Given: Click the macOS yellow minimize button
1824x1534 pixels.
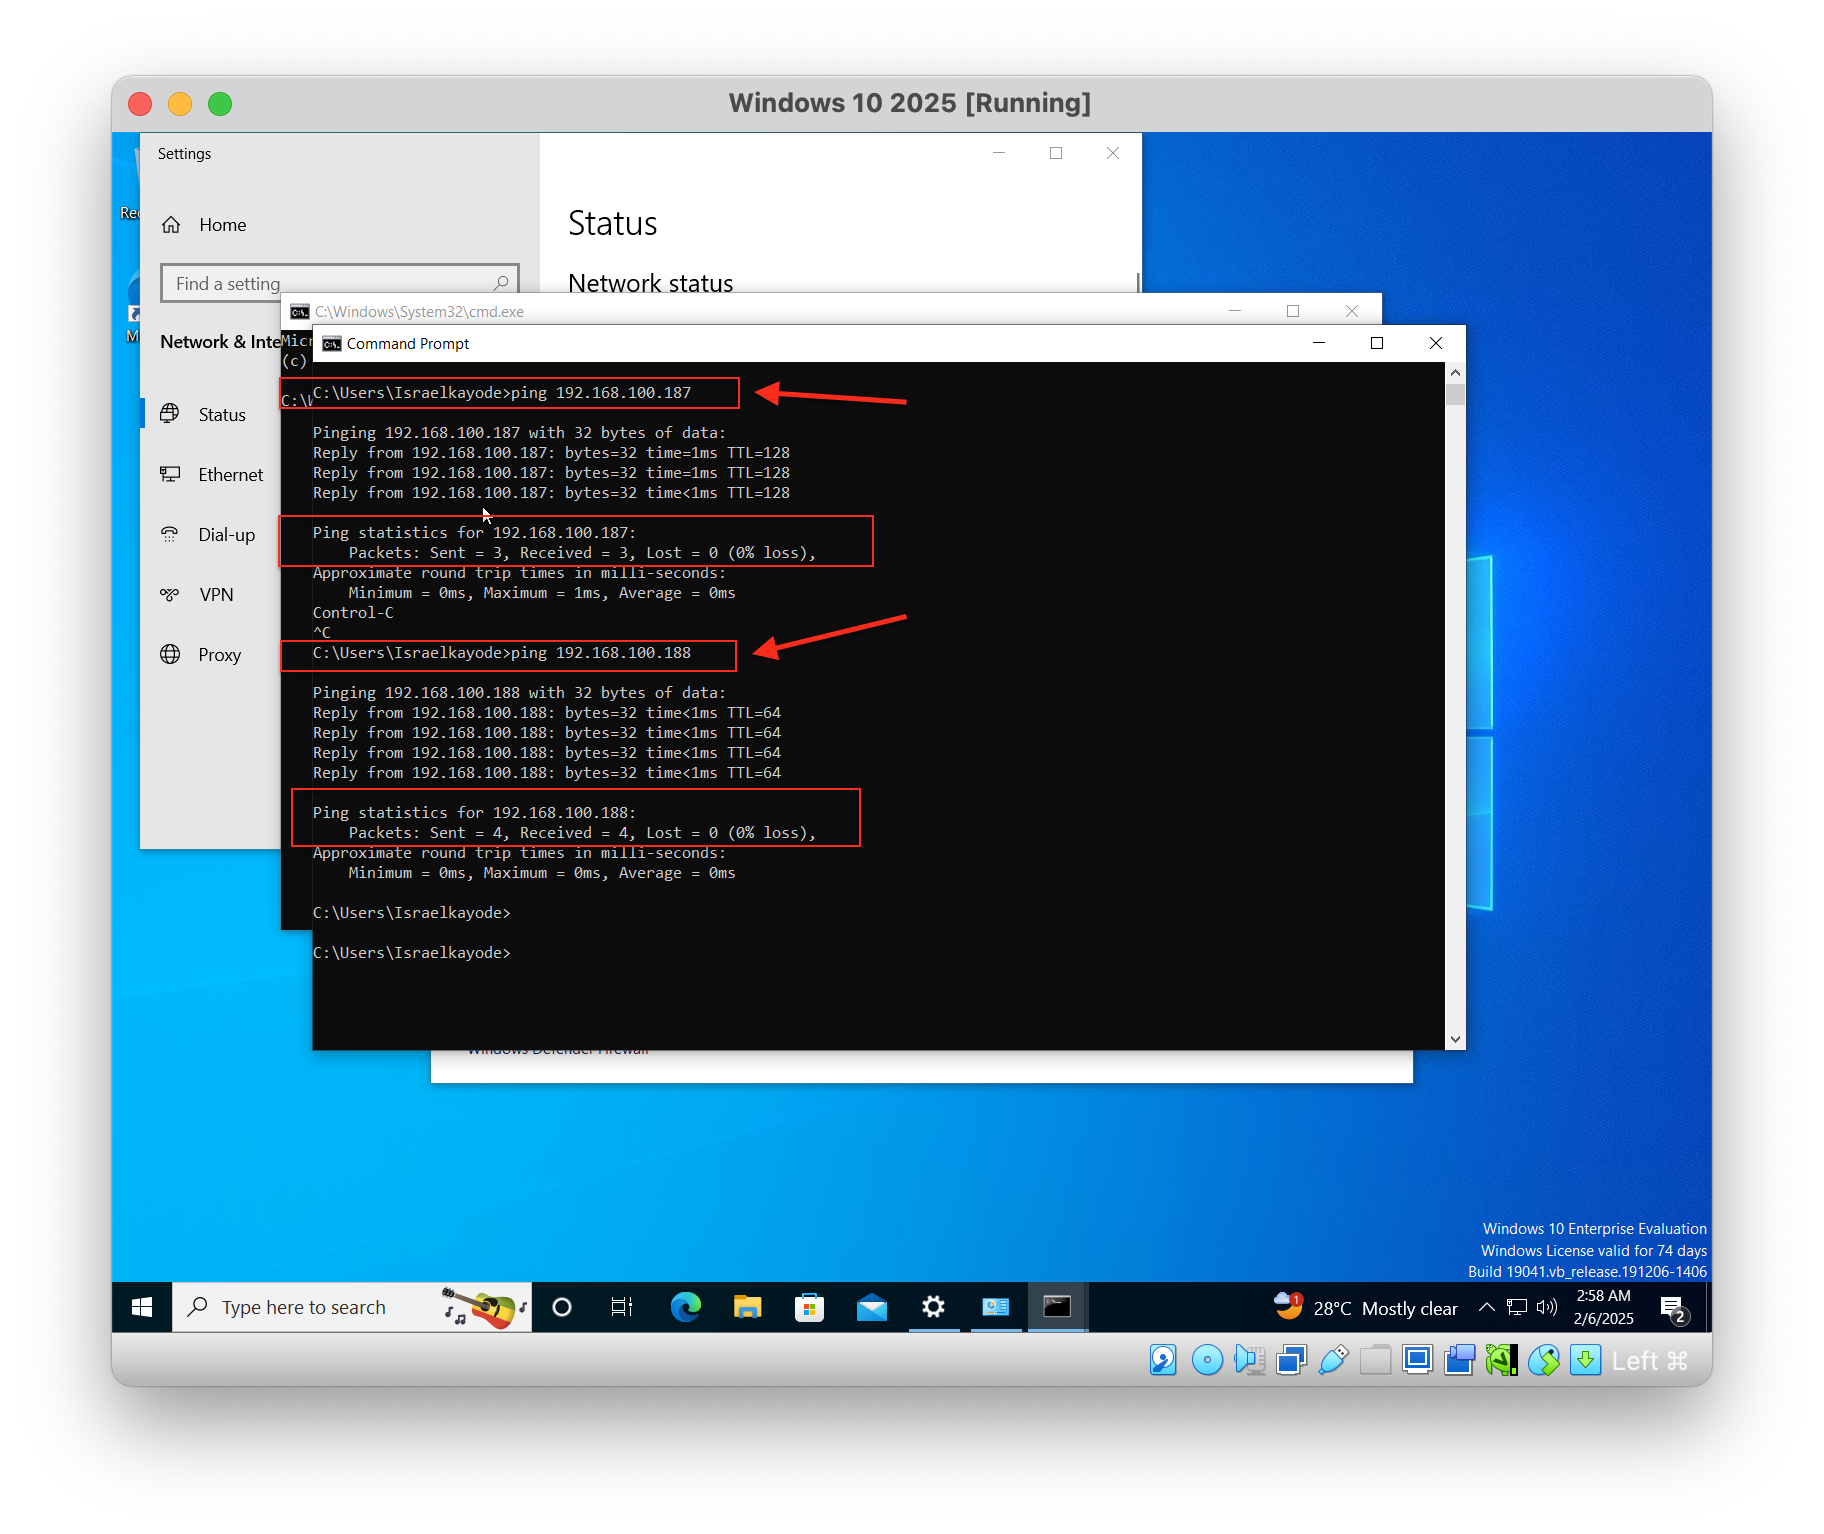Looking at the screenshot, I should click(x=180, y=104).
